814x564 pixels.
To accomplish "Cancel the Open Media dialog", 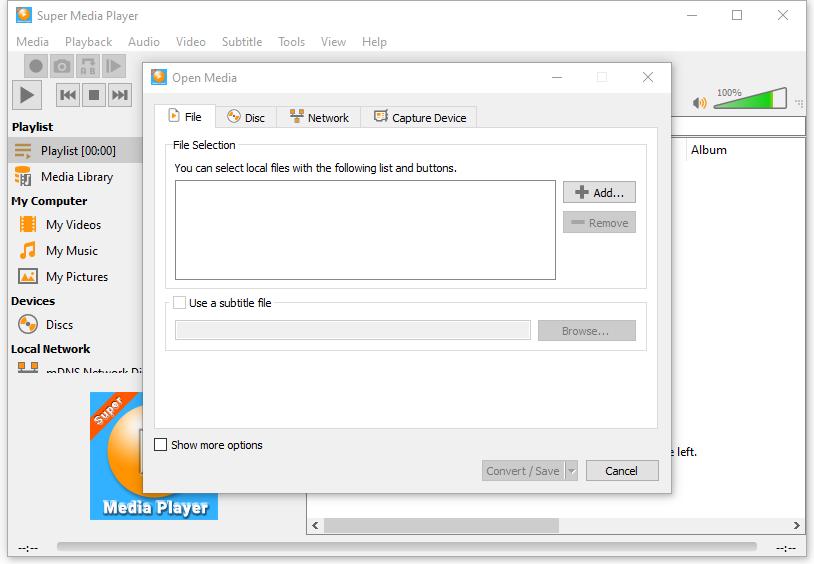I will 621,471.
